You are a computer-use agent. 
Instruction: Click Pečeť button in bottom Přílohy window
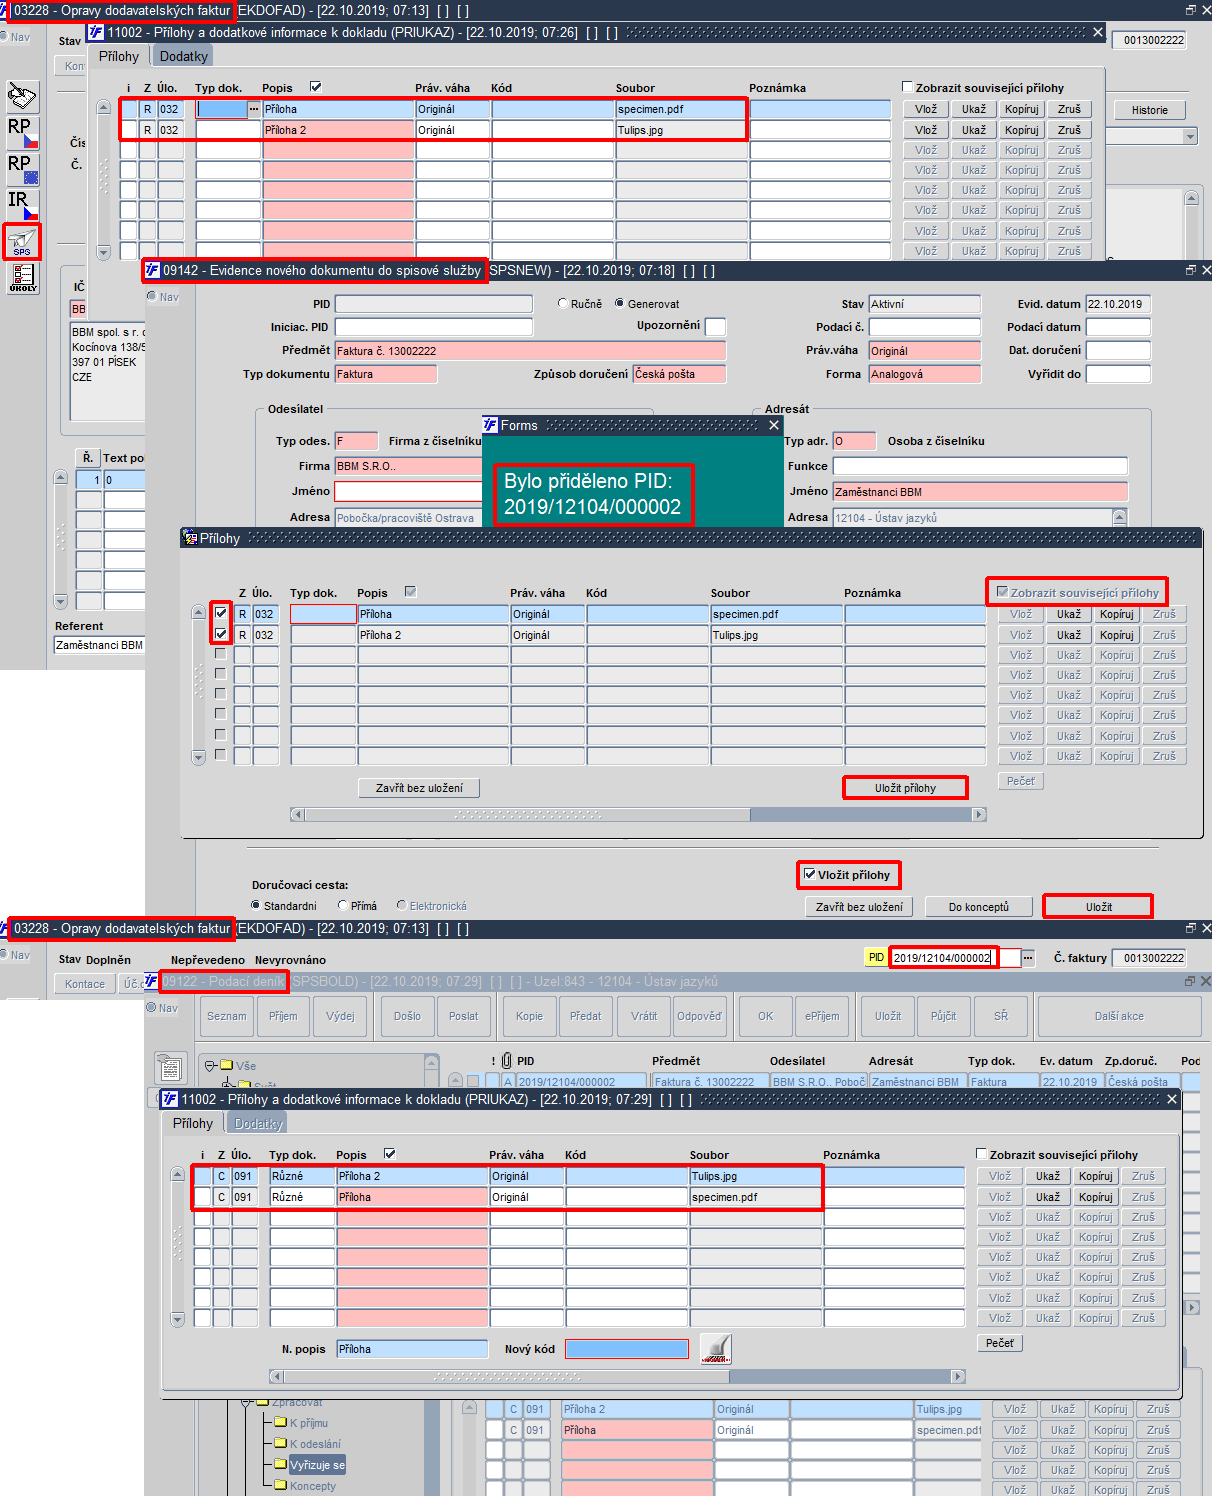pos(1000,1343)
